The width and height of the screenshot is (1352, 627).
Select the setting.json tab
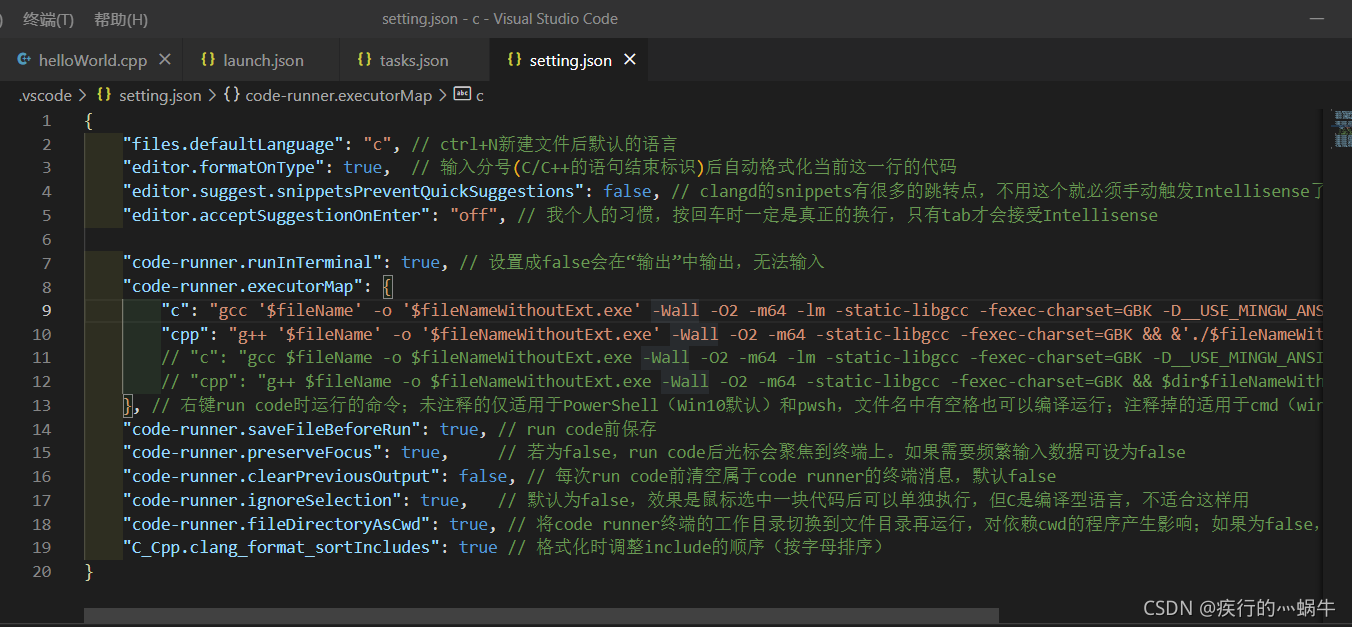pos(570,60)
